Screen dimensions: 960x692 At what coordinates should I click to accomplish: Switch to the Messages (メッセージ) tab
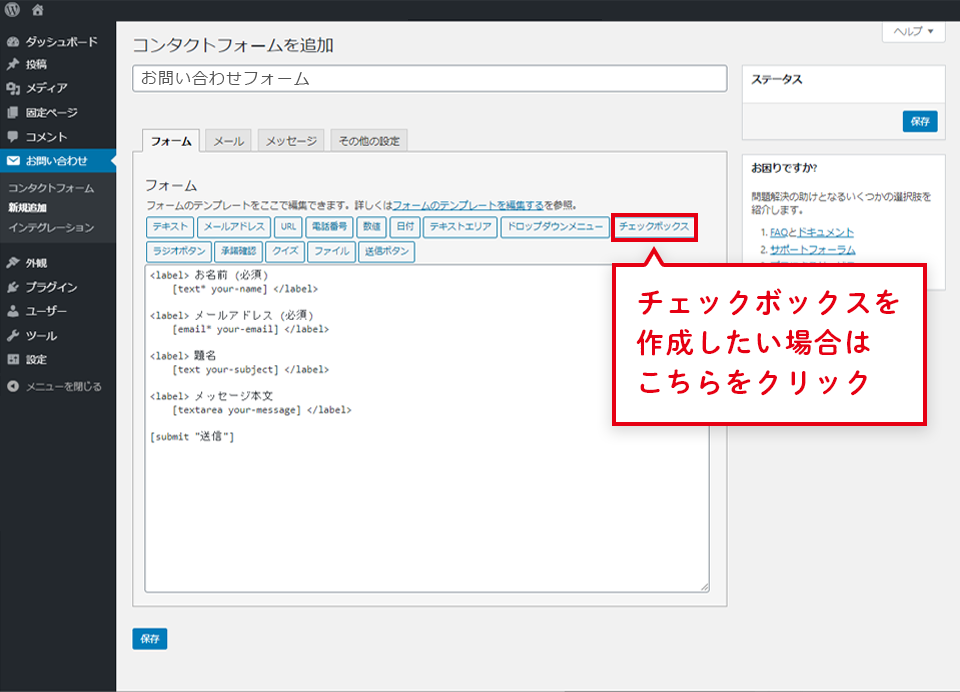[x=291, y=141]
